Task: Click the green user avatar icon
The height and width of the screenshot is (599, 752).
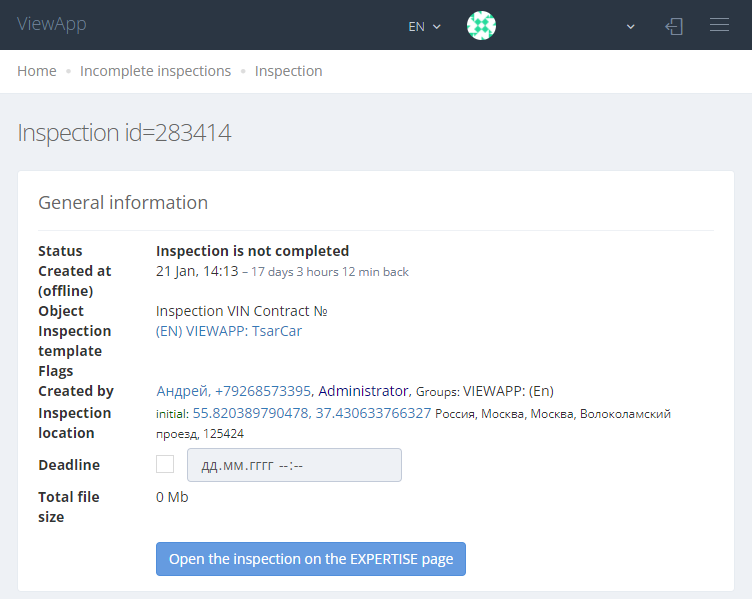Action: 482,25
